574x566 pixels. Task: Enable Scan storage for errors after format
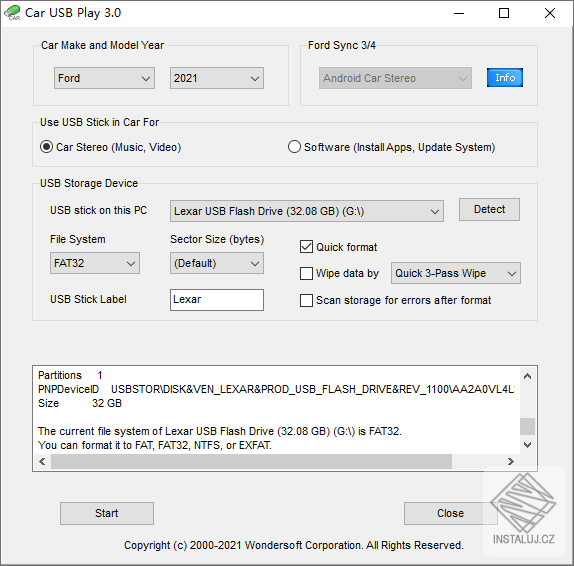click(306, 301)
